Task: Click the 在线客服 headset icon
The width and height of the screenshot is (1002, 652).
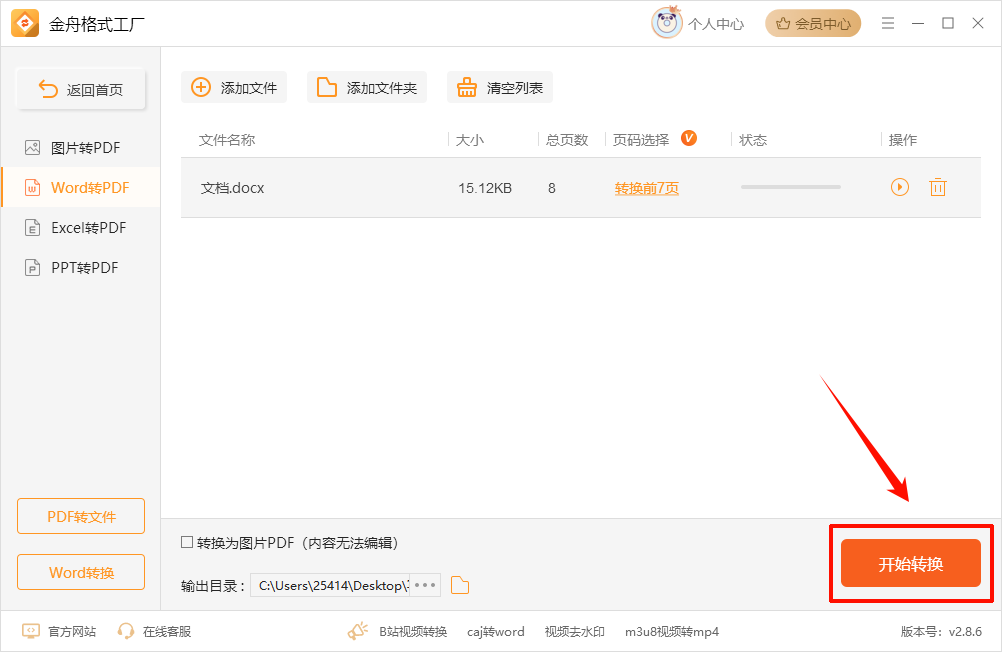Action: click(126, 631)
